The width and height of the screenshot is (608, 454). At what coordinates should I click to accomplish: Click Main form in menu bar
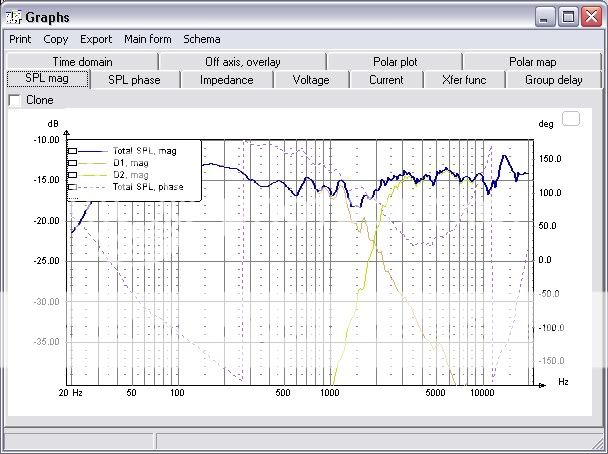[147, 39]
